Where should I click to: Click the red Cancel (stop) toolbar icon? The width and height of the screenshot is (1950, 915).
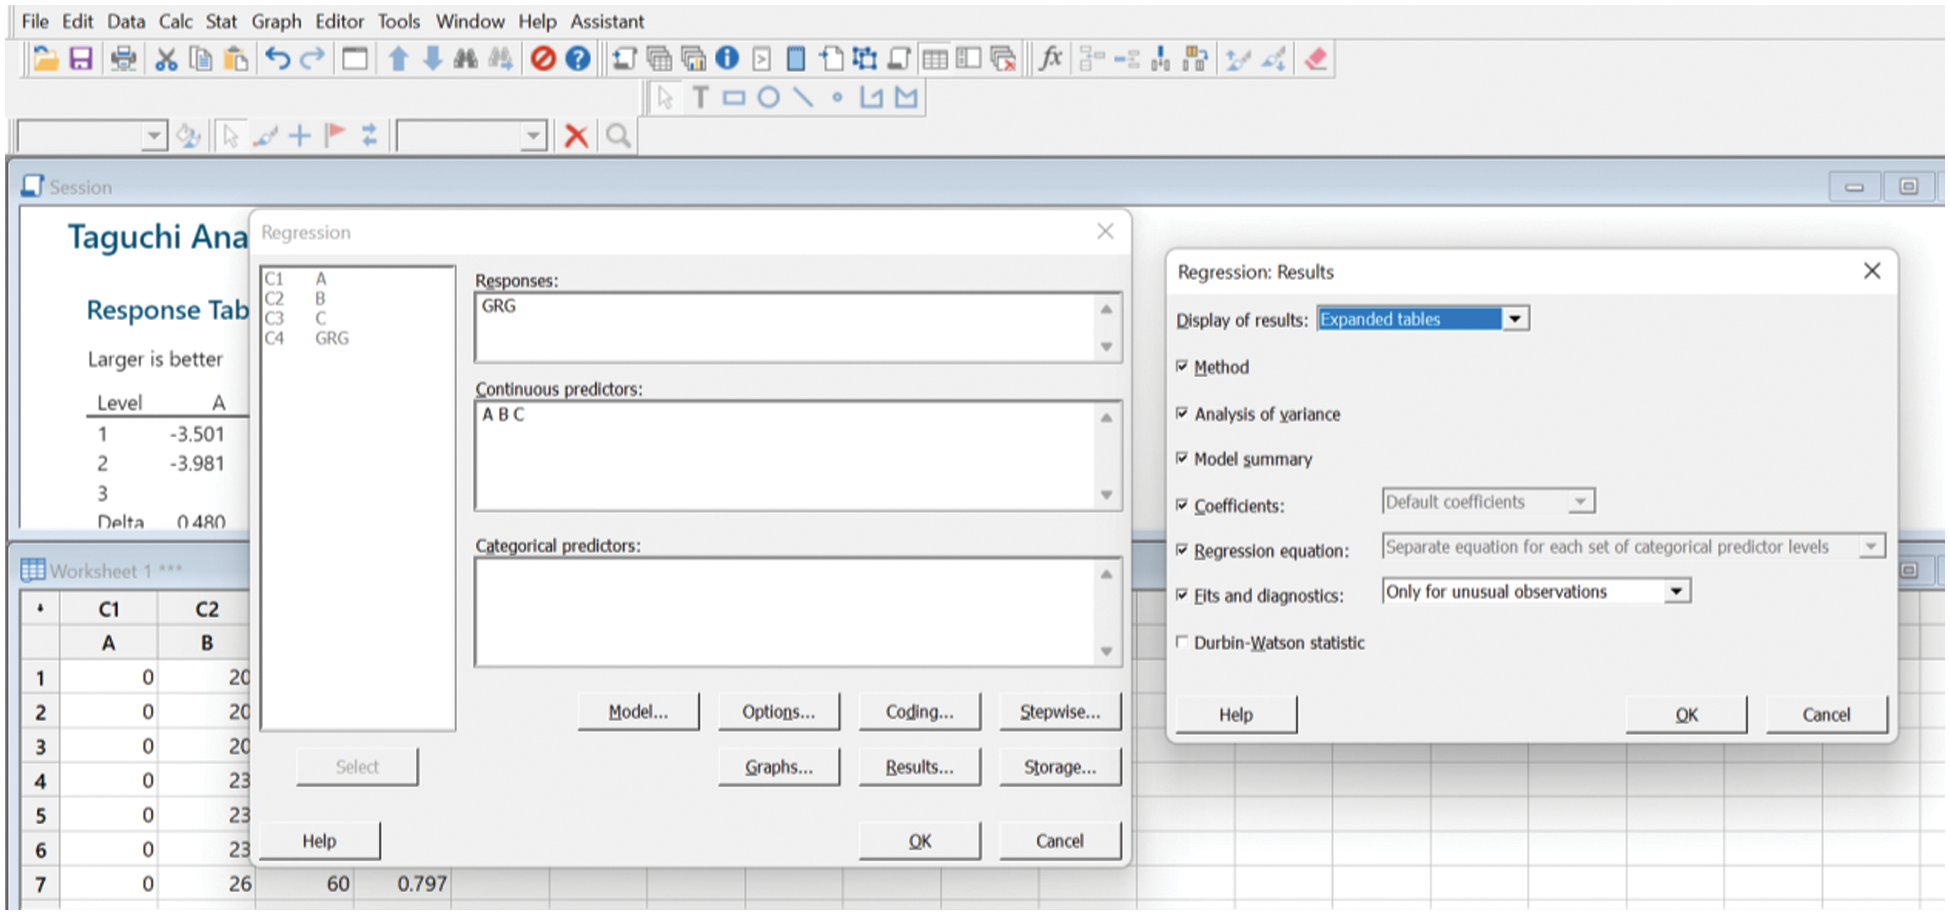(x=543, y=59)
